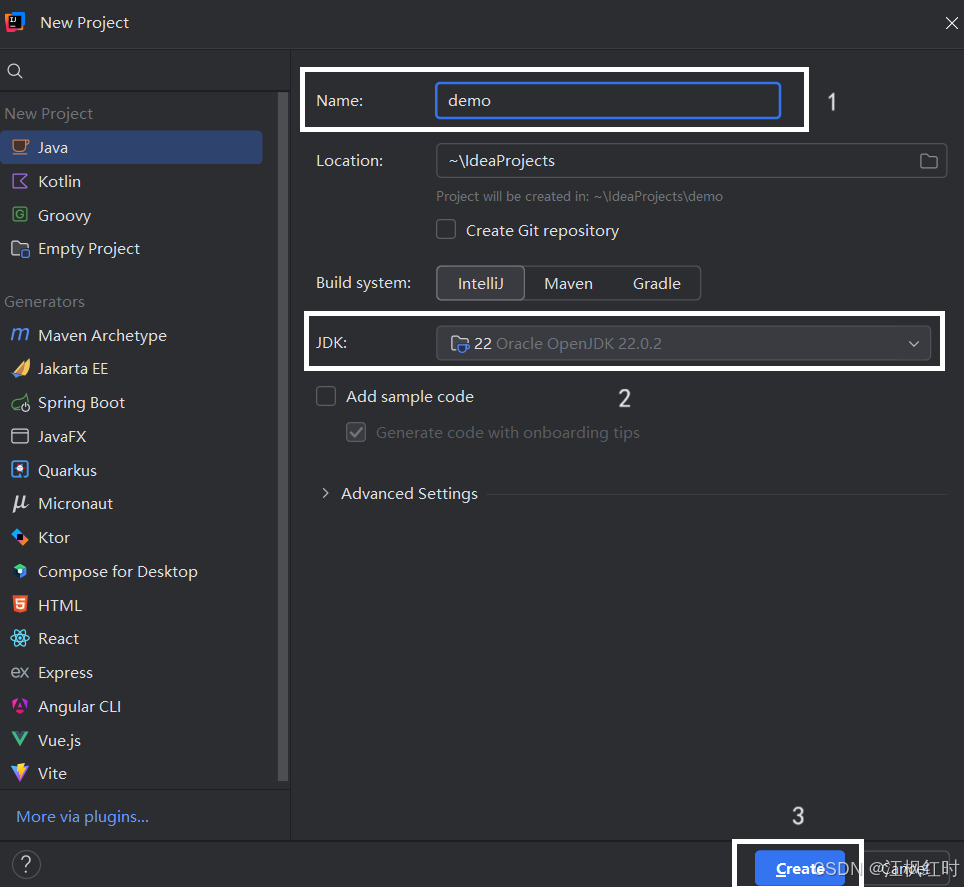Click the React atom icon

pos(20,638)
